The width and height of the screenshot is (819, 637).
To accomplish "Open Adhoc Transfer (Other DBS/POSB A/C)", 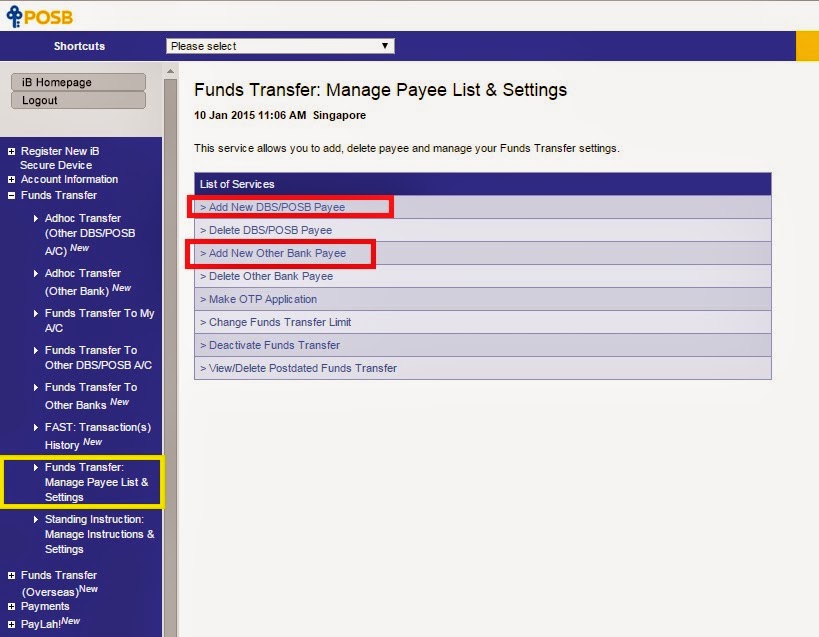I will click(90, 234).
